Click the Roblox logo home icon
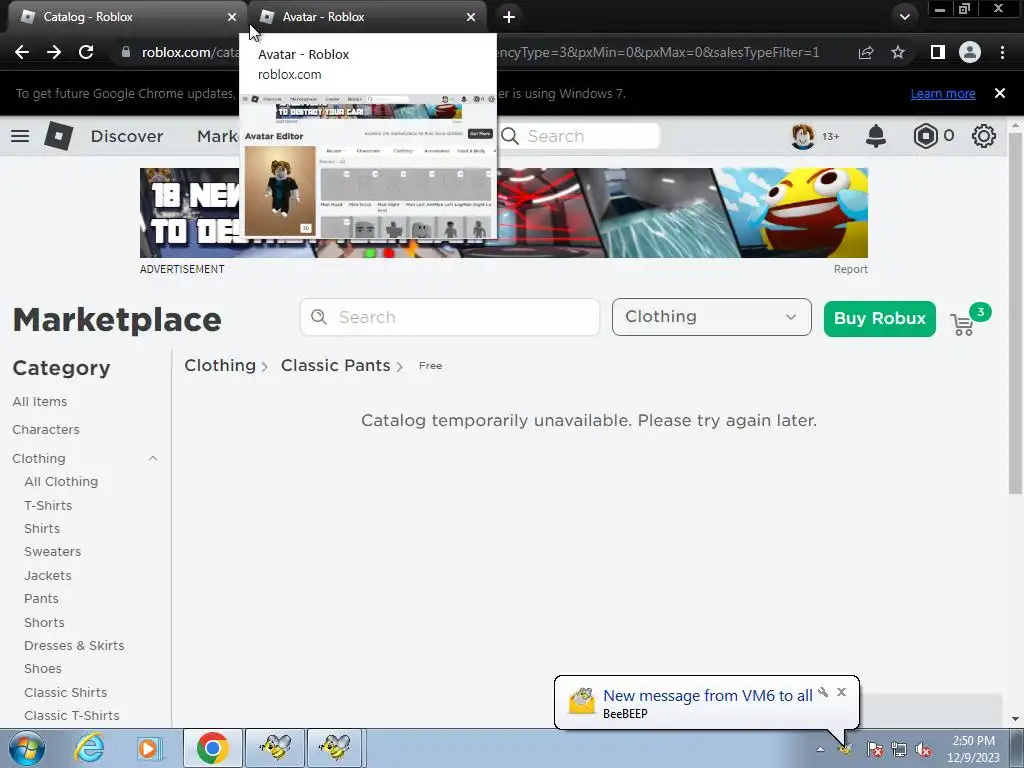1024x768 pixels. click(59, 136)
